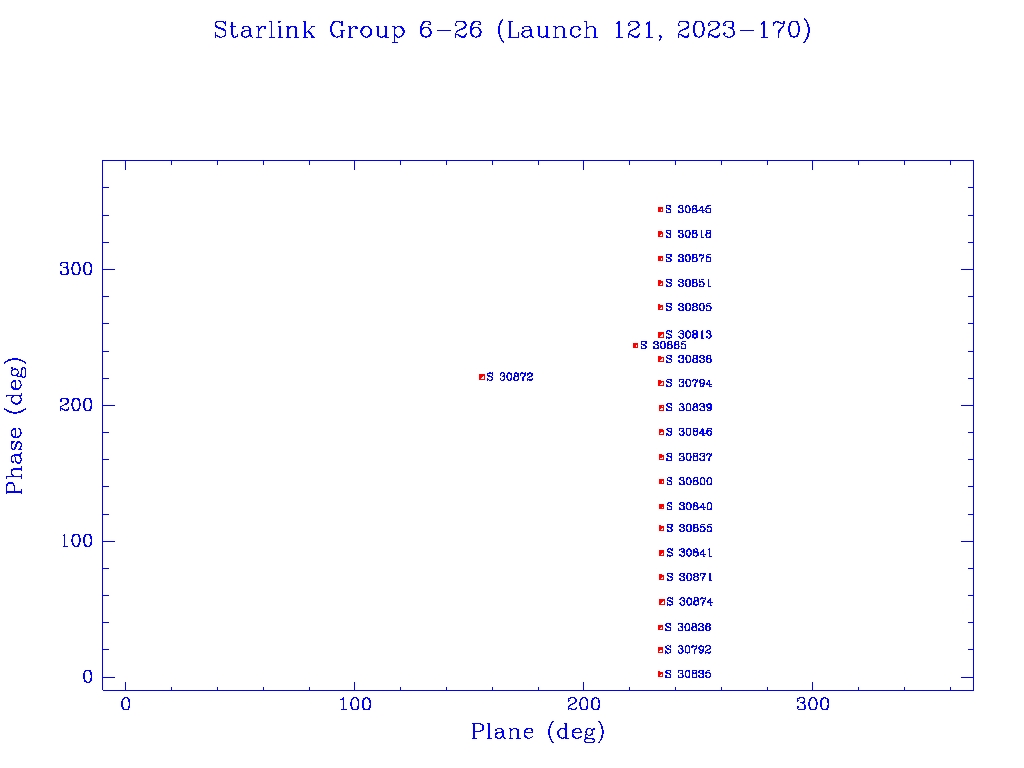Screen dimensions: 1024x768
Task: Select the S 30800 satellite label
Action: pos(689,481)
